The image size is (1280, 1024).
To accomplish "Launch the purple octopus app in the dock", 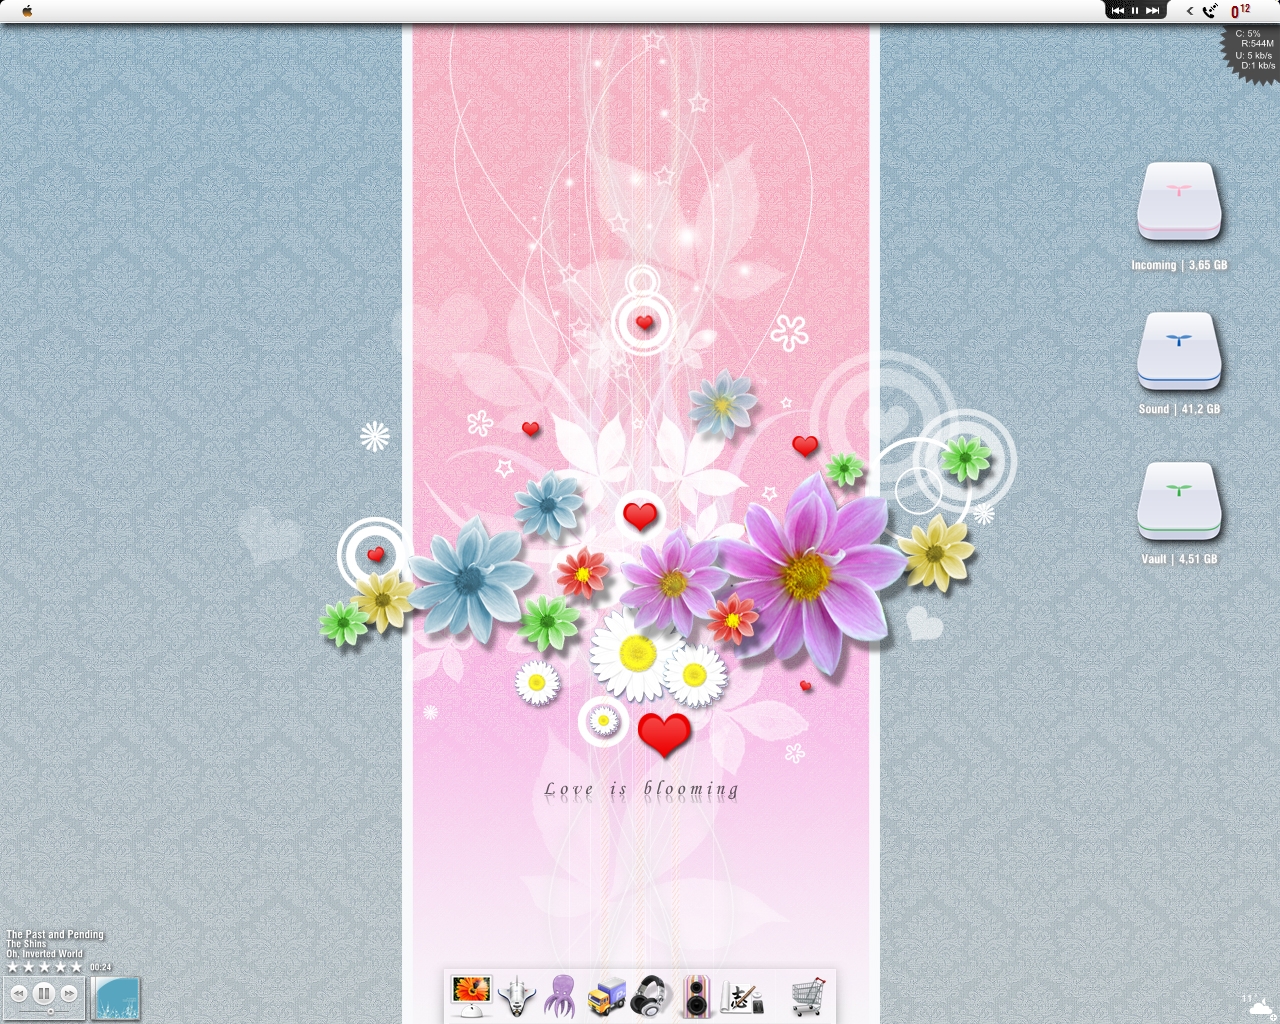I will coord(560,996).
